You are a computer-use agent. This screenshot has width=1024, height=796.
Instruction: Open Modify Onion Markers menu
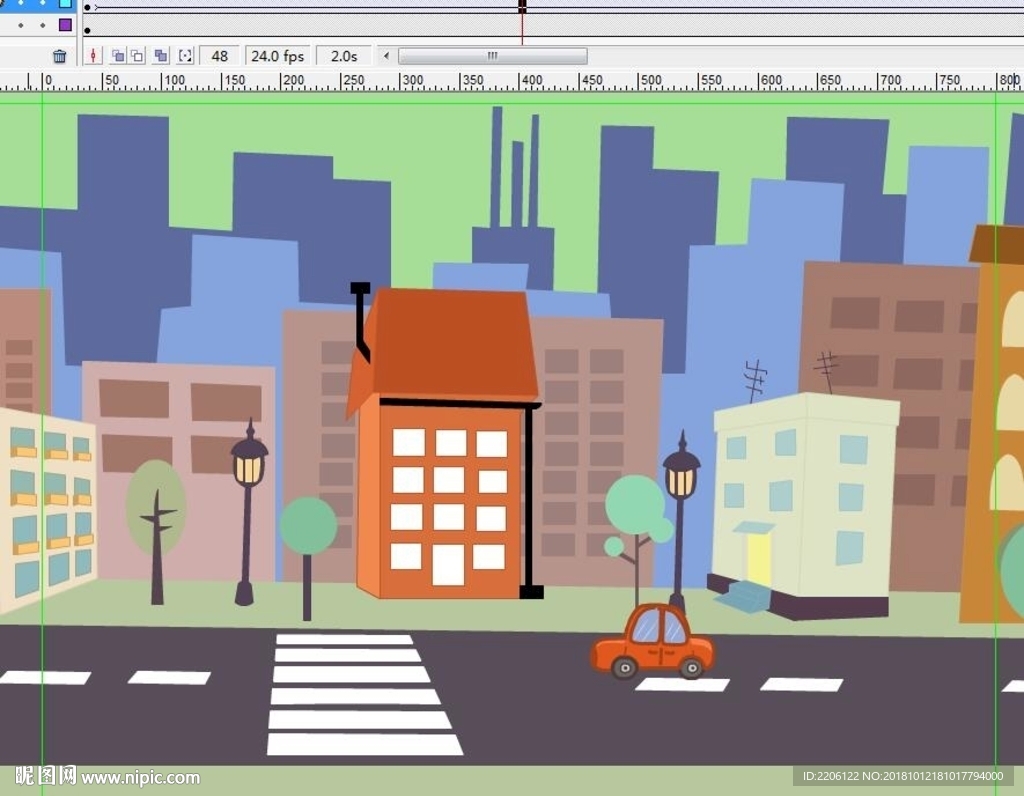(x=185, y=56)
